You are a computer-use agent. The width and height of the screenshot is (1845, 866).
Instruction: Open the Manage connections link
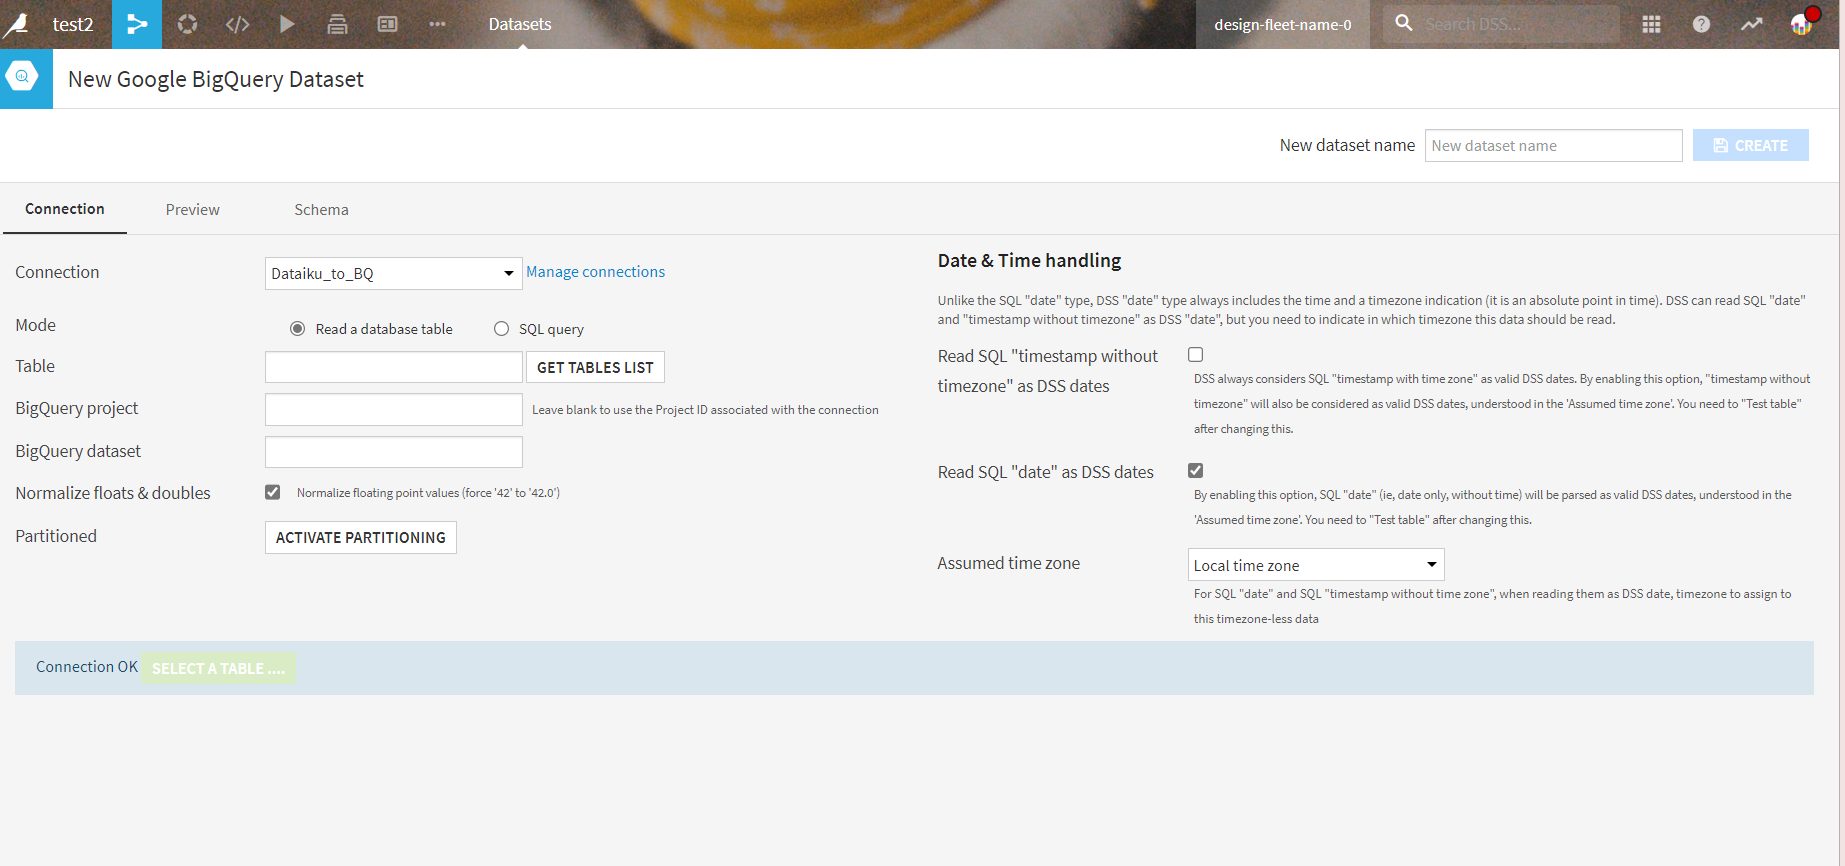point(595,272)
